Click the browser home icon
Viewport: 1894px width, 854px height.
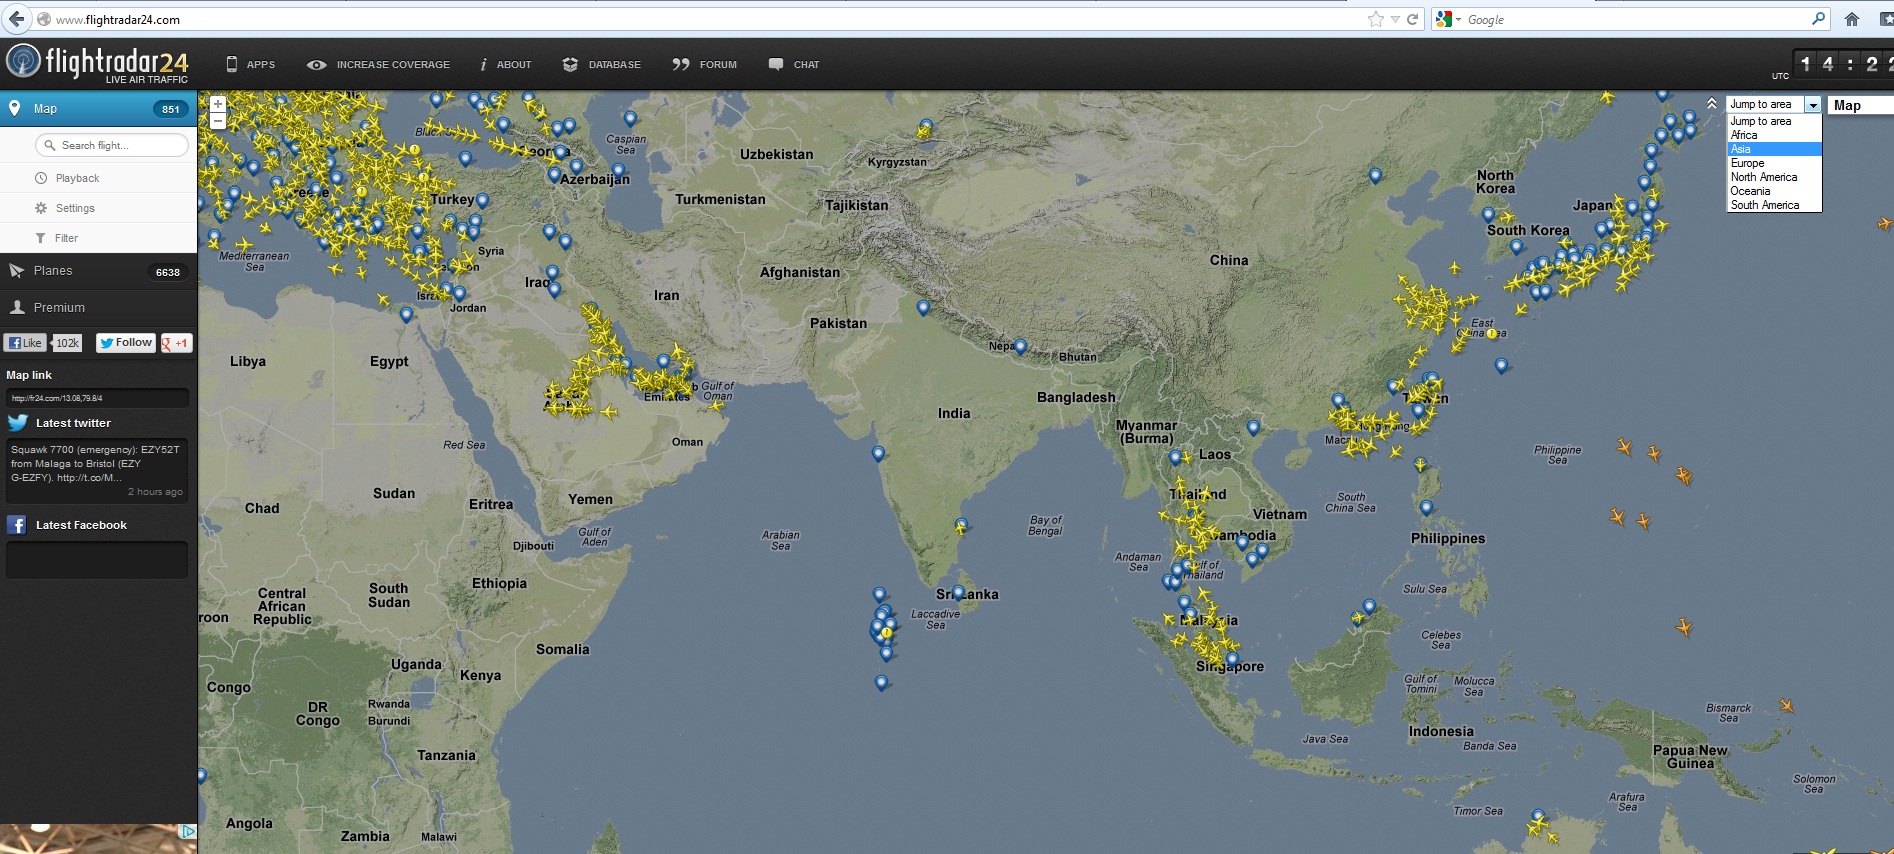[1852, 19]
